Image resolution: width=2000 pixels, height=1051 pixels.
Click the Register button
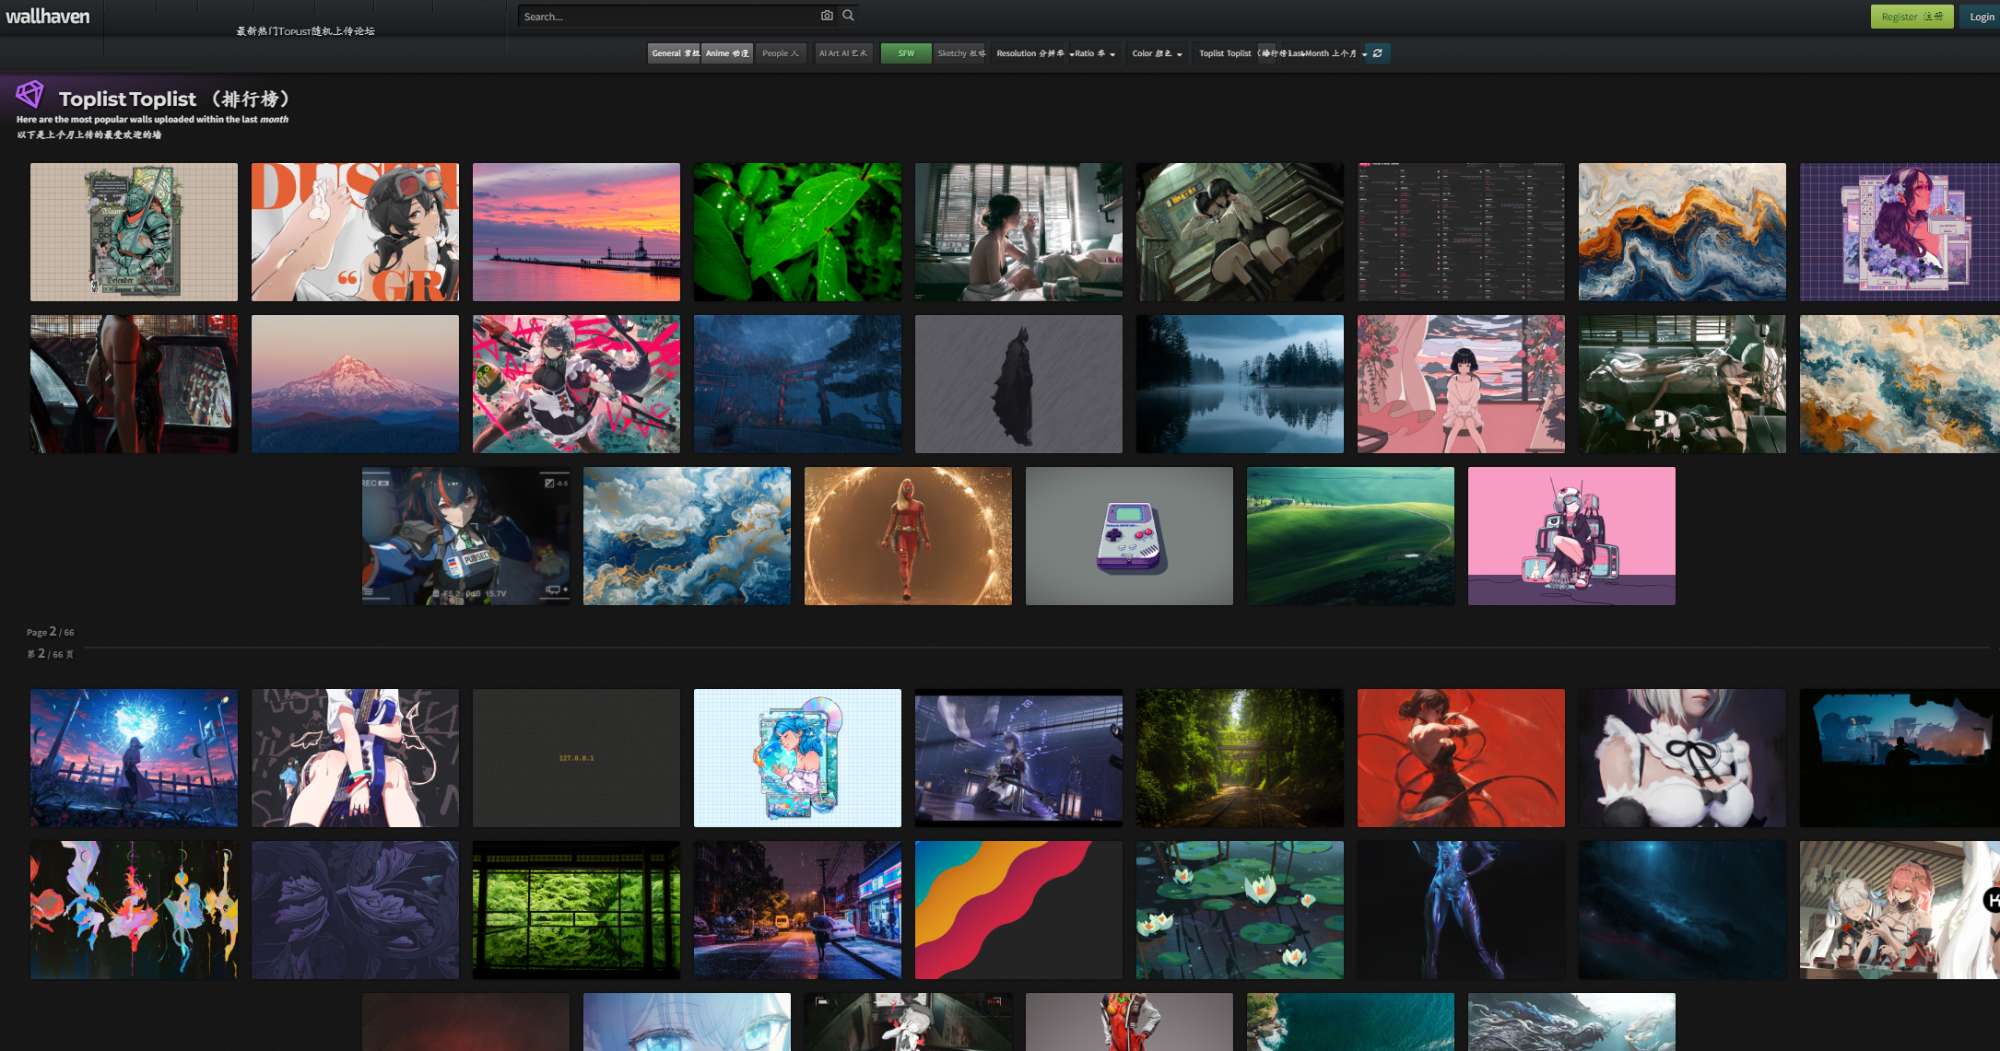[1911, 17]
